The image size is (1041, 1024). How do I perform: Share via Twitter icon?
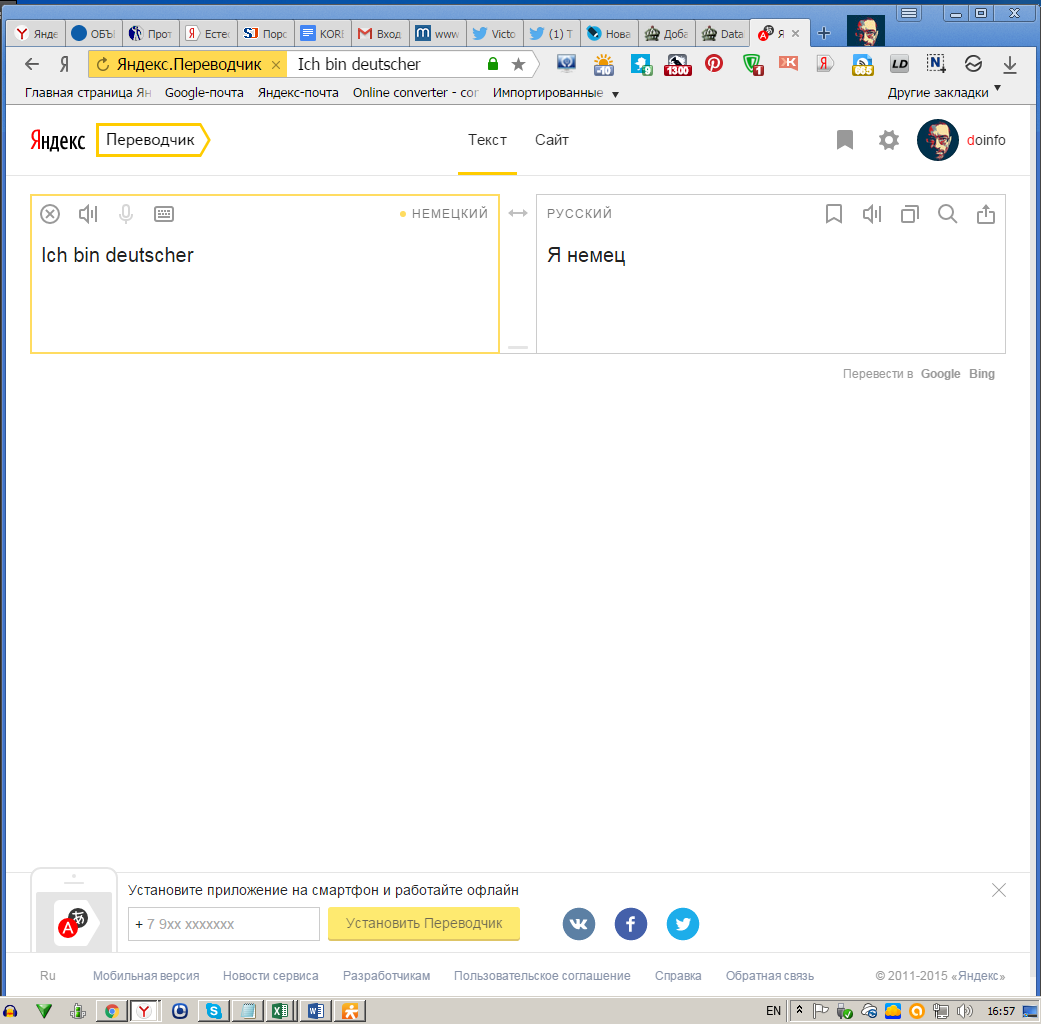(x=682, y=924)
